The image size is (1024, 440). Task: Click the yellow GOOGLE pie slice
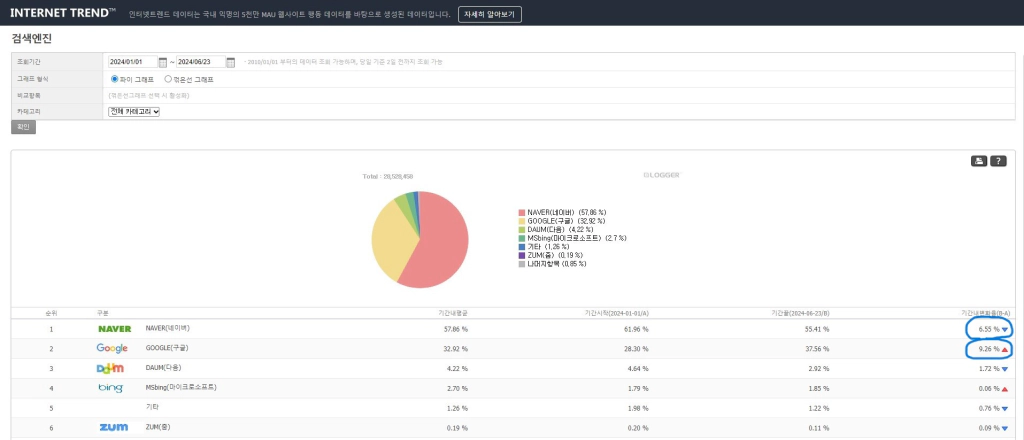[392, 238]
